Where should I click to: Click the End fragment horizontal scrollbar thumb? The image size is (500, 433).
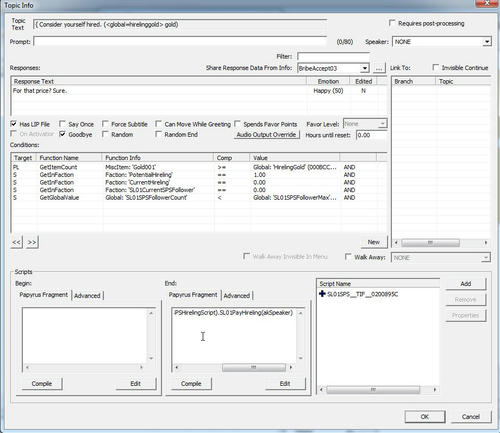click(x=254, y=367)
